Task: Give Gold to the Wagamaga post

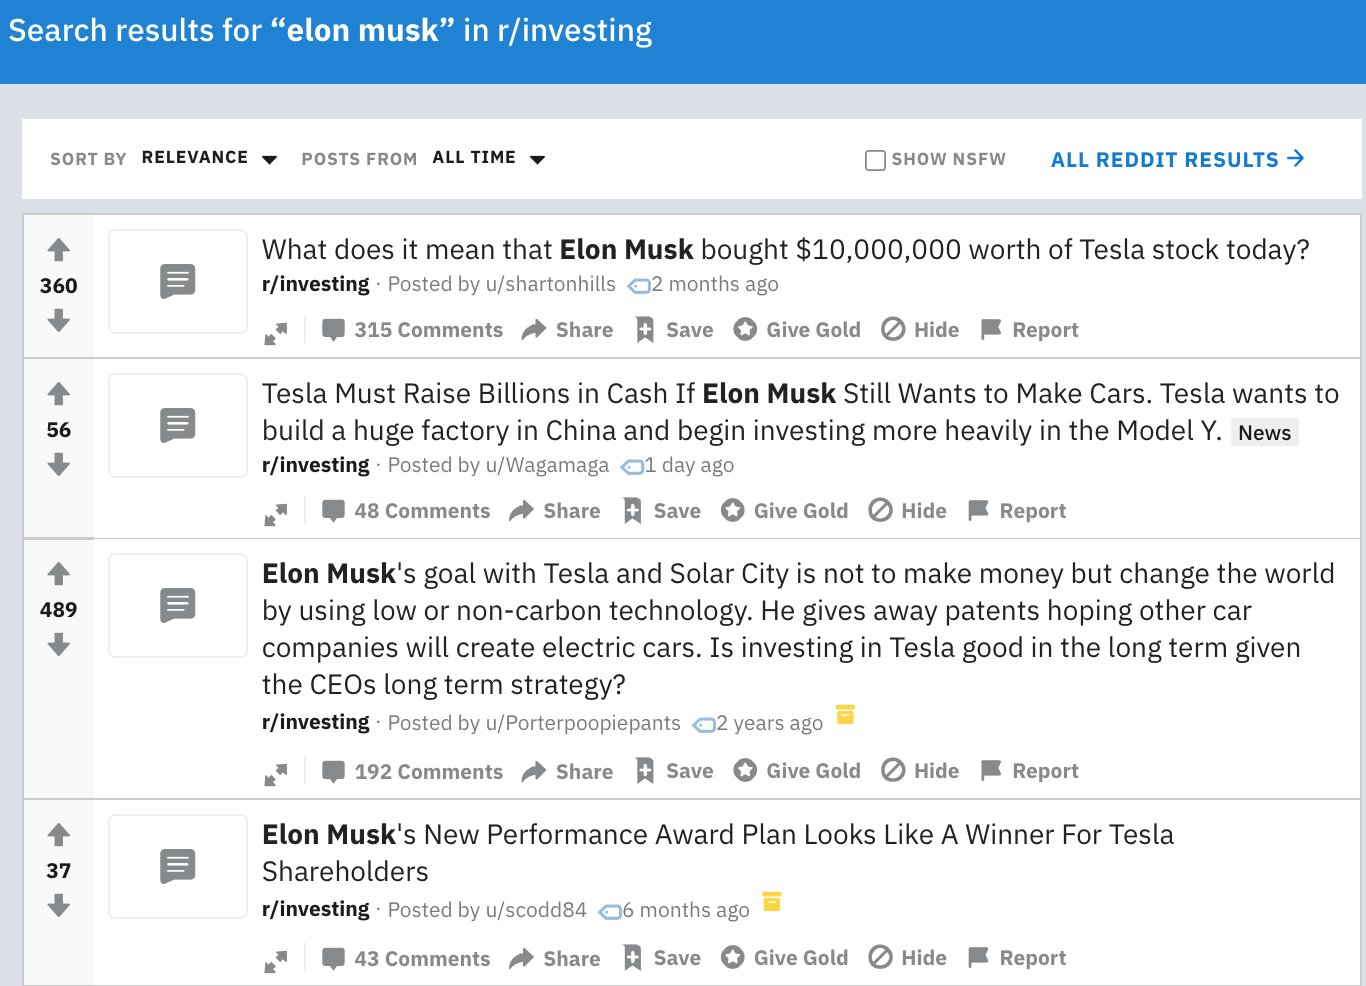Action: [x=785, y=511]
